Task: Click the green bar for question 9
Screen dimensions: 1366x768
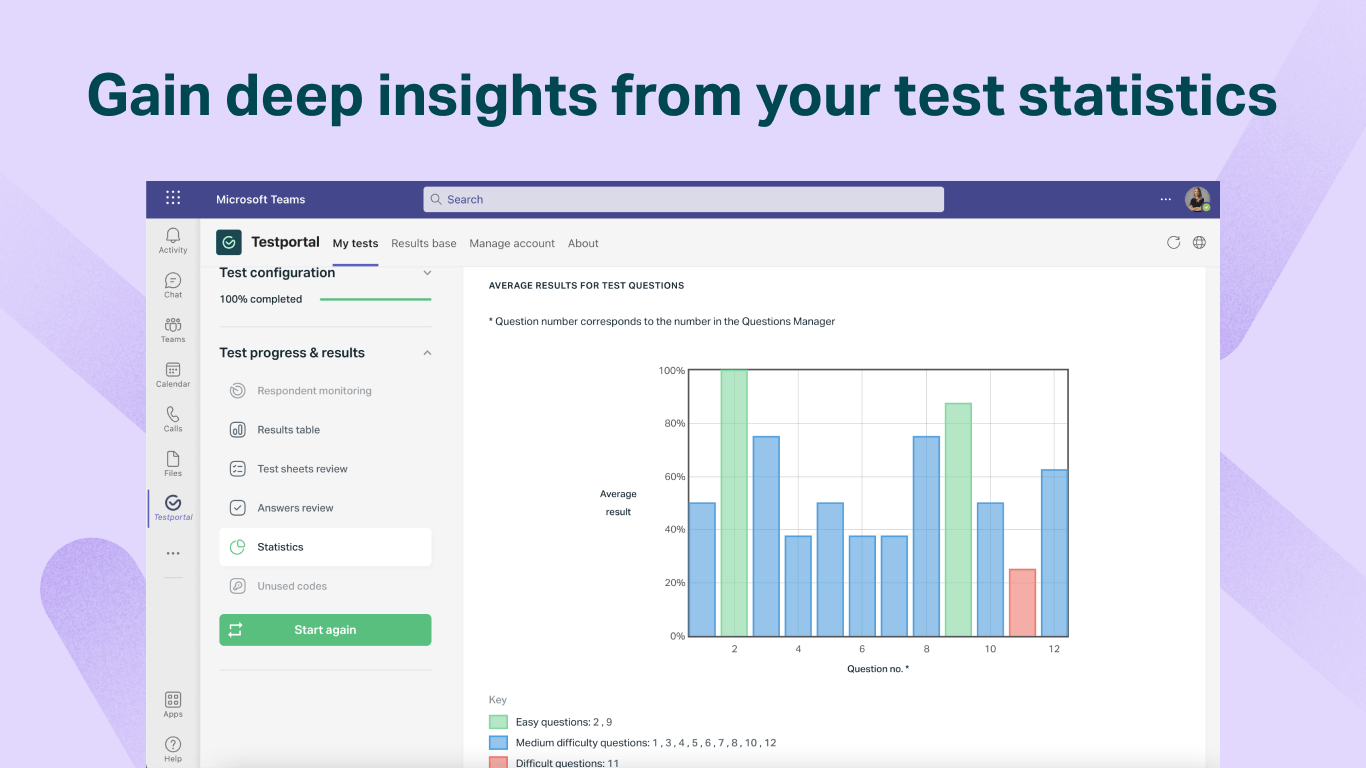Action: (x=958, y=520)
